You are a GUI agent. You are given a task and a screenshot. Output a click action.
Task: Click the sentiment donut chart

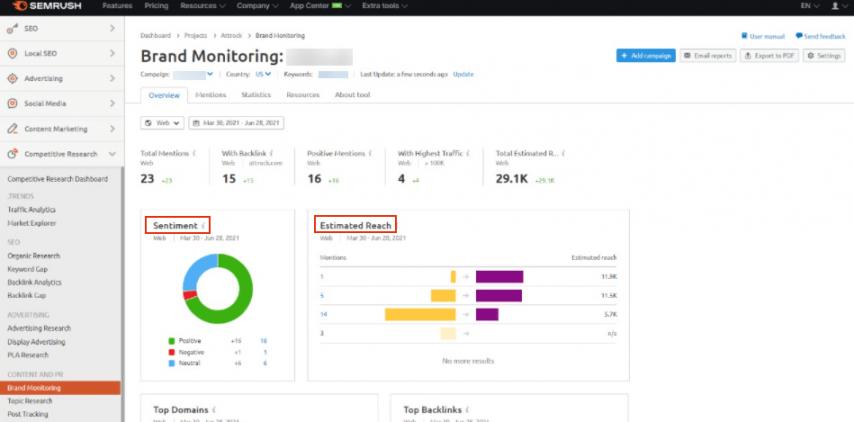[218, 289]
